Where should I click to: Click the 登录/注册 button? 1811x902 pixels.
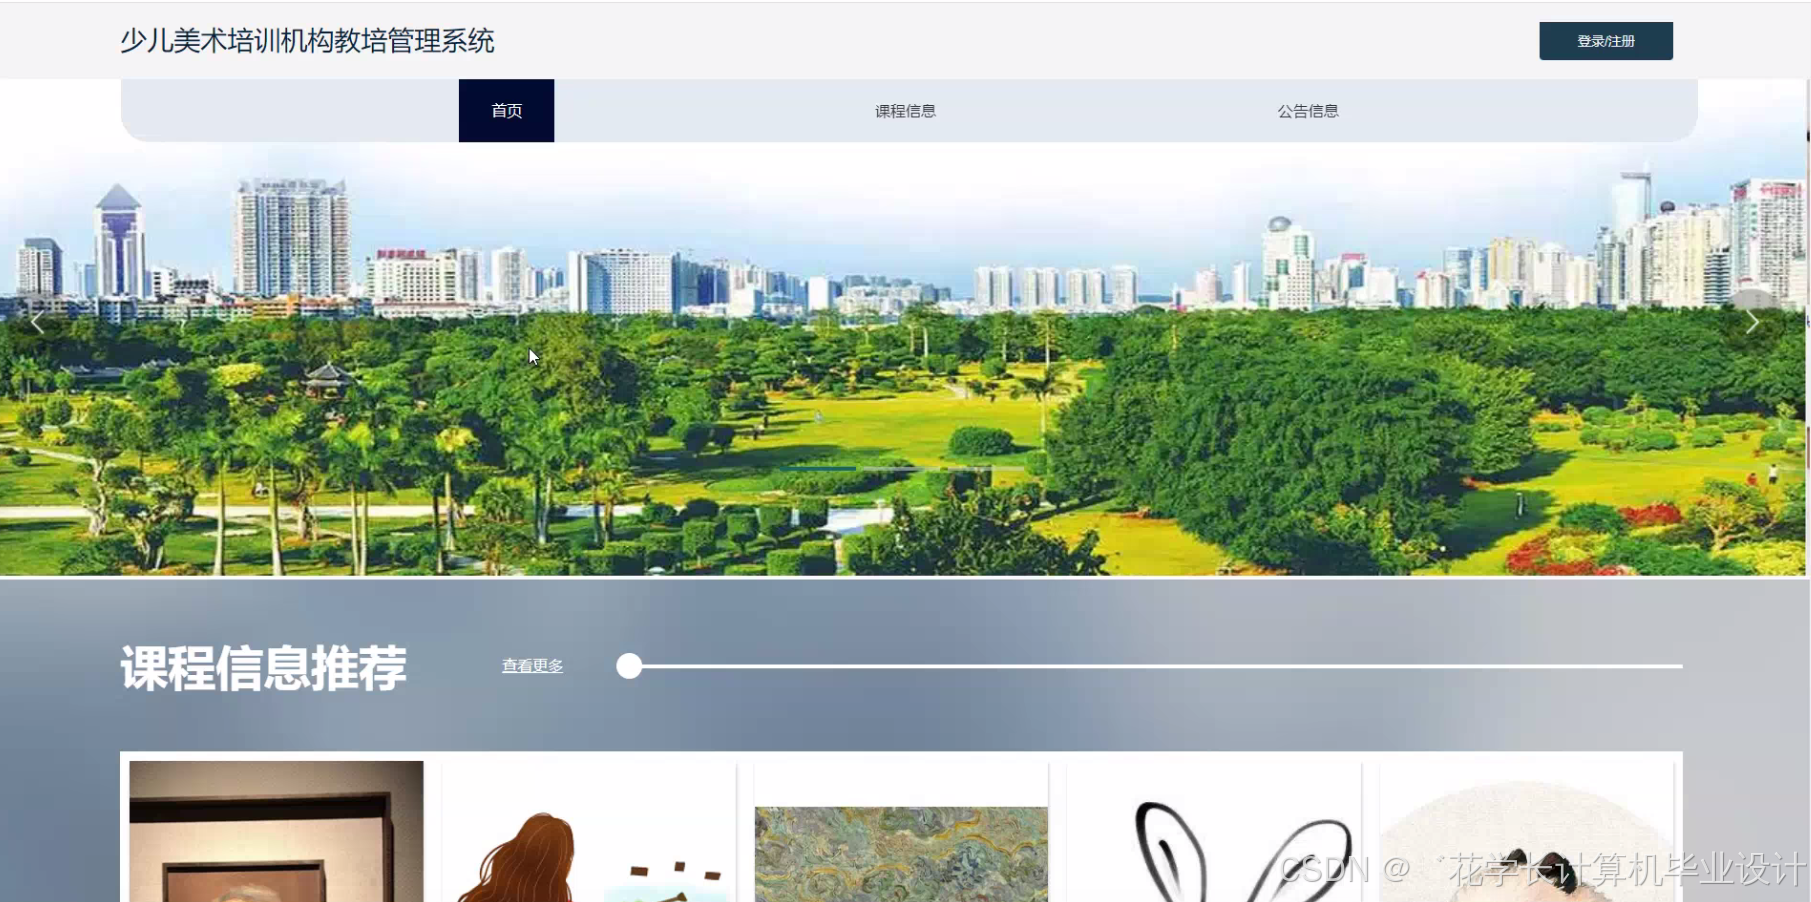pos(1605,41)
